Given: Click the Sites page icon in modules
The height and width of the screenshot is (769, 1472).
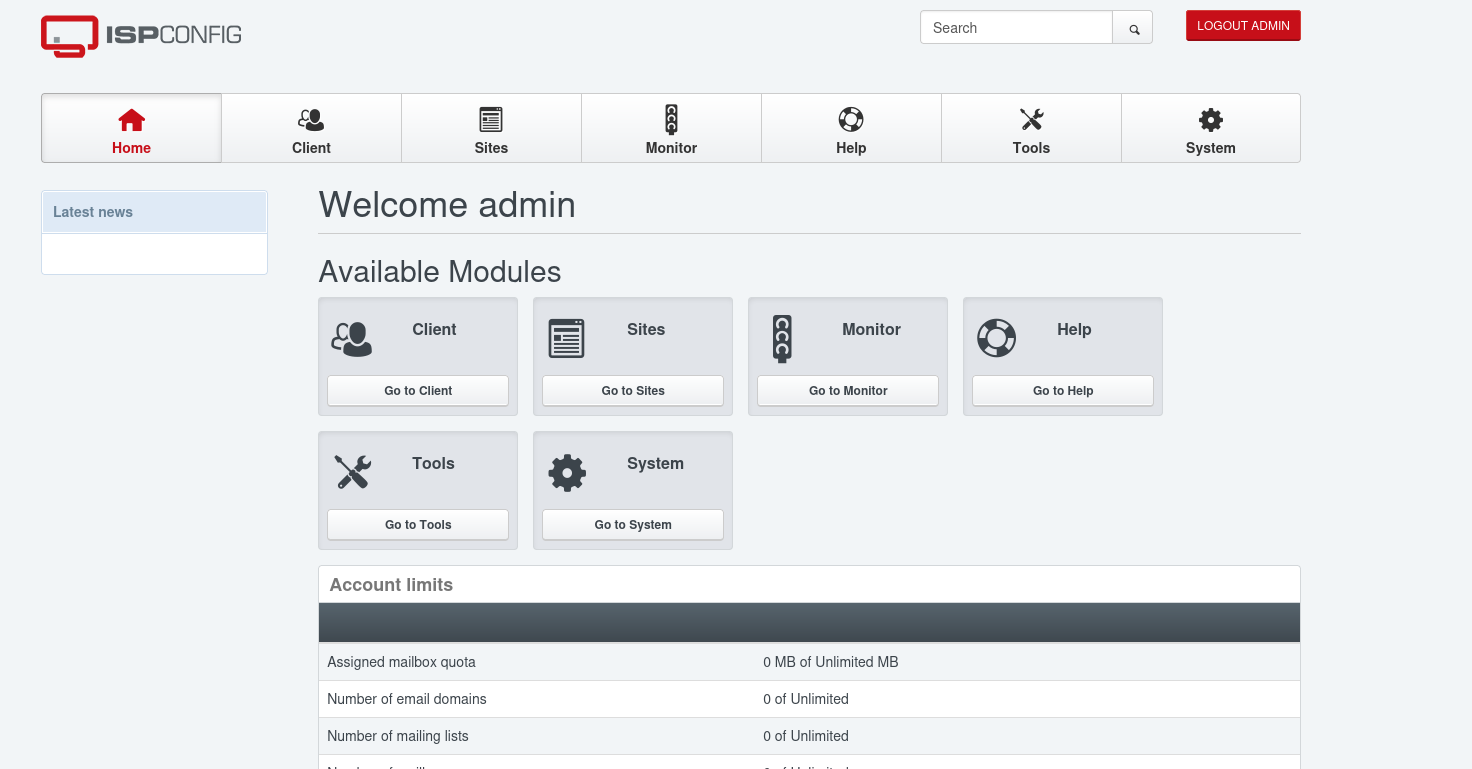Looking at the screenshot, I should point(566,339).
